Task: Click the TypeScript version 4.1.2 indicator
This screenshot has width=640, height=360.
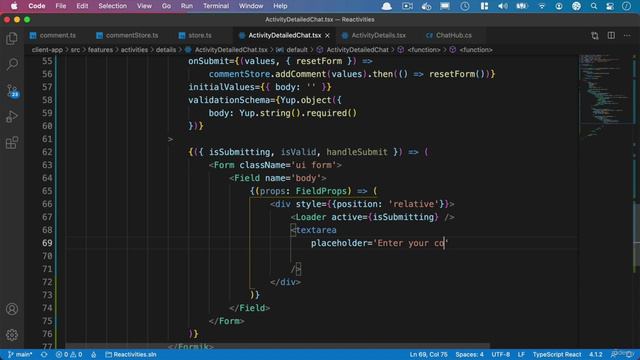Action: coord(596,354)
